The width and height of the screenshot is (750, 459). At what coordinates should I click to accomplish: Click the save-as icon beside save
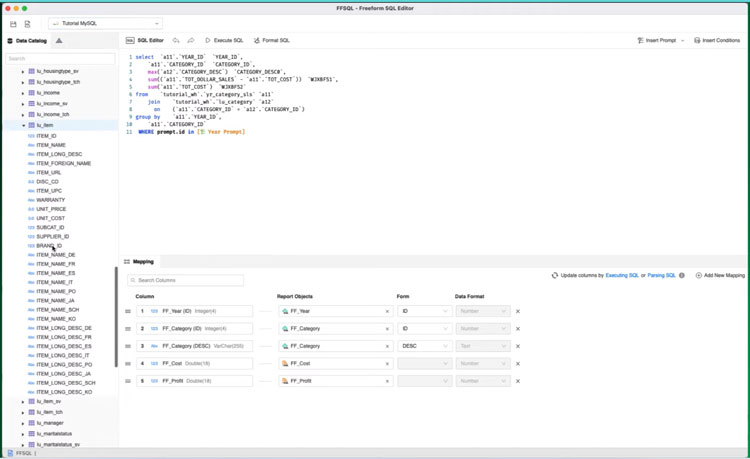tap(27, 24)
